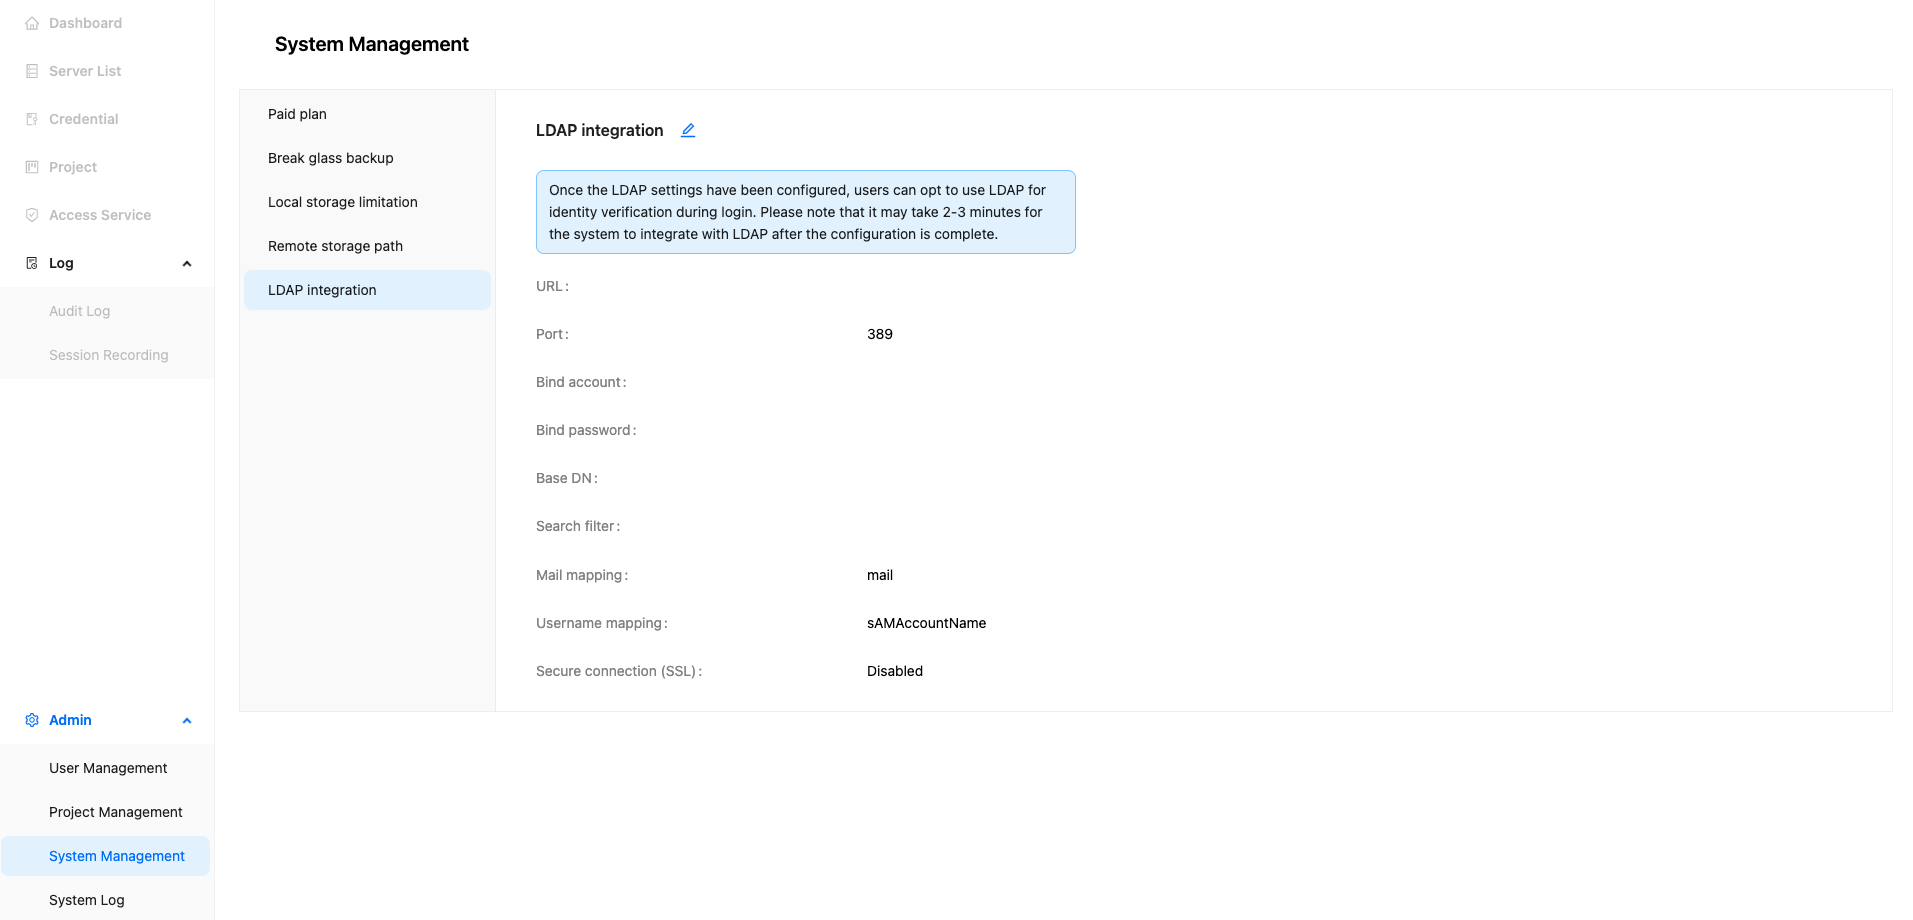Image resolution: width=1913 pixels, height=920 pixels.
Task: Open Session Recording under Log
Action: point(108,355)
